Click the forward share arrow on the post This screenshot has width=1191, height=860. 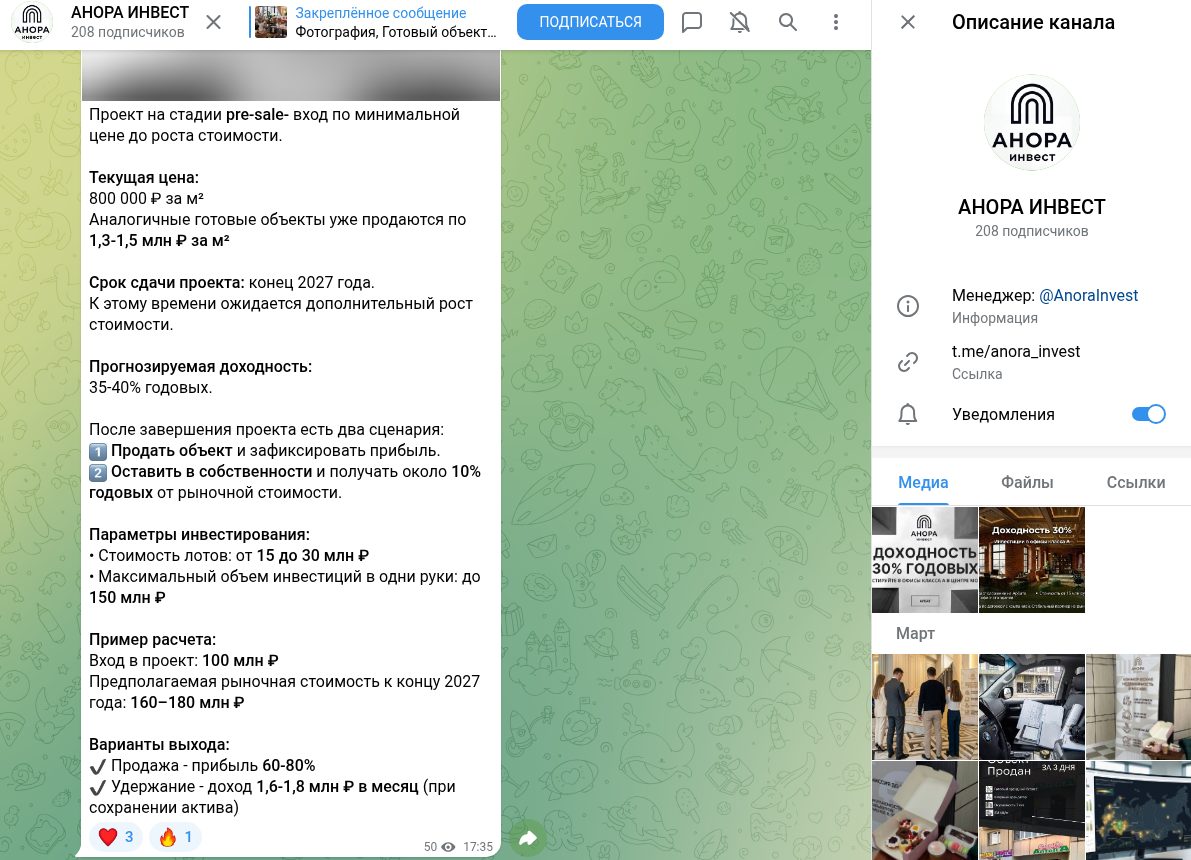[529, 838]
